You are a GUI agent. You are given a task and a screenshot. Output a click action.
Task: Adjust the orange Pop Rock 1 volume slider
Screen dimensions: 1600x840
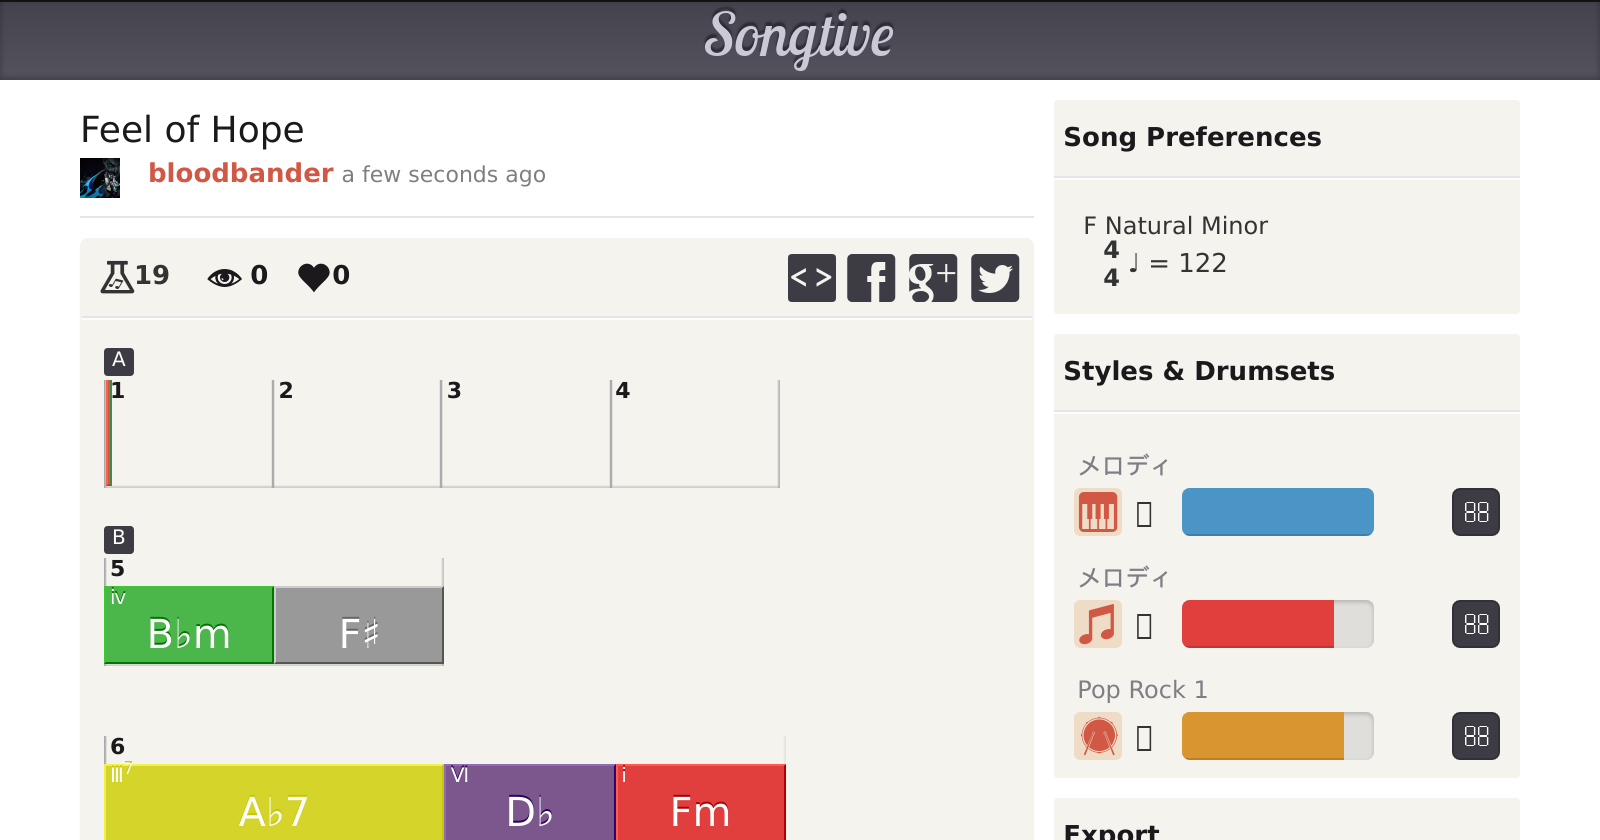pyautogui.click(x=1277, y=737)
